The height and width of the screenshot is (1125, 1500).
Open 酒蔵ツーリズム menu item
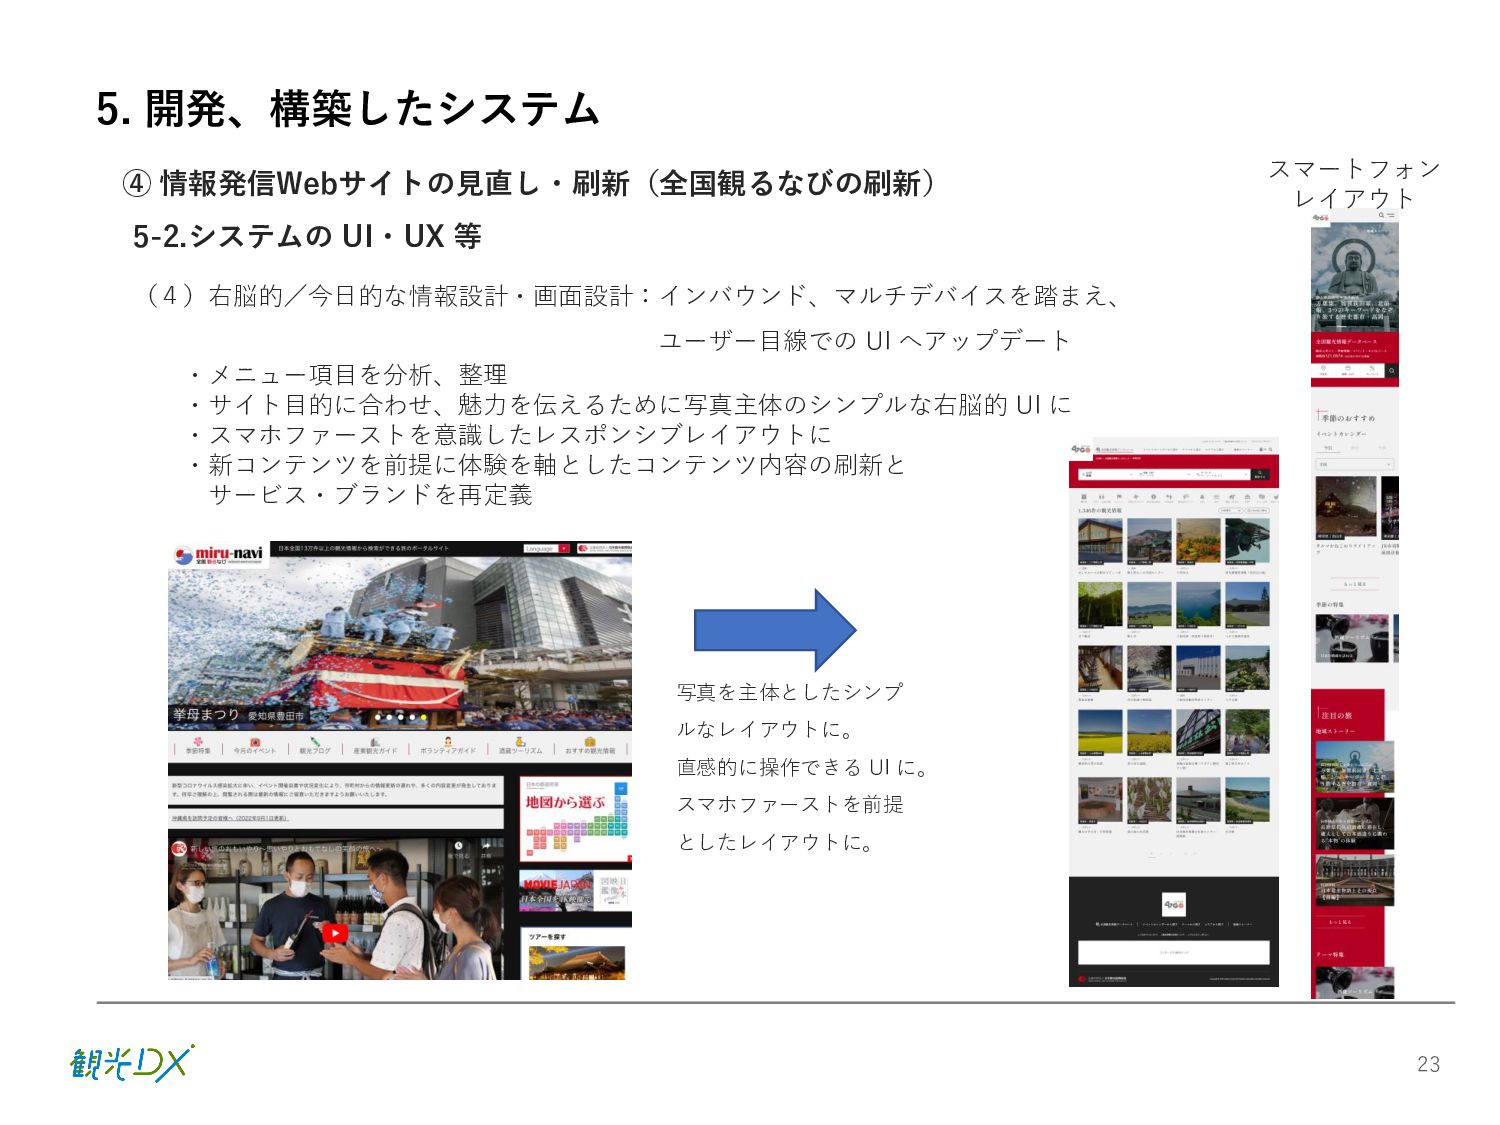520,746
